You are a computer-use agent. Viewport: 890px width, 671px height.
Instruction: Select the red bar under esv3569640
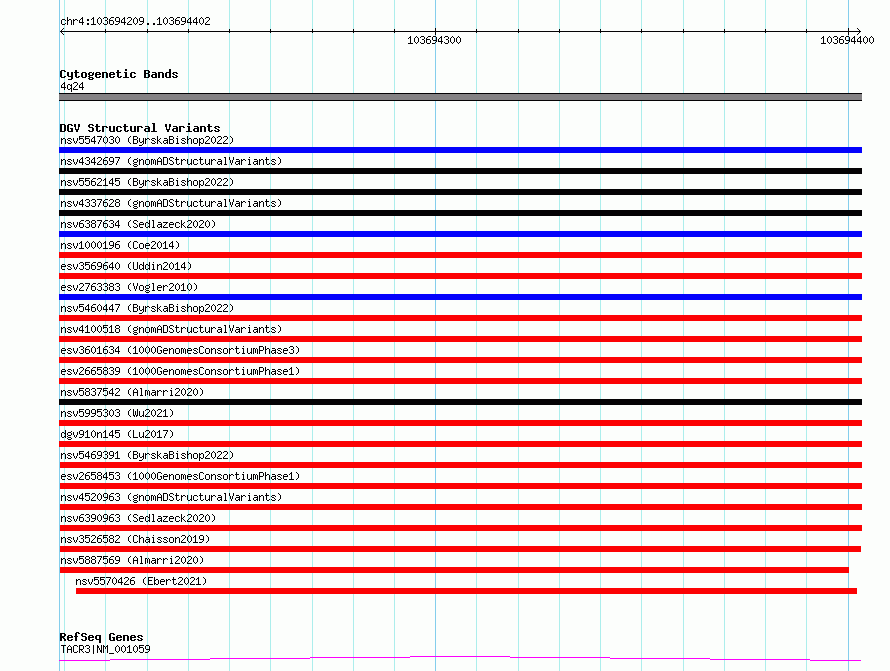(460, 276)
